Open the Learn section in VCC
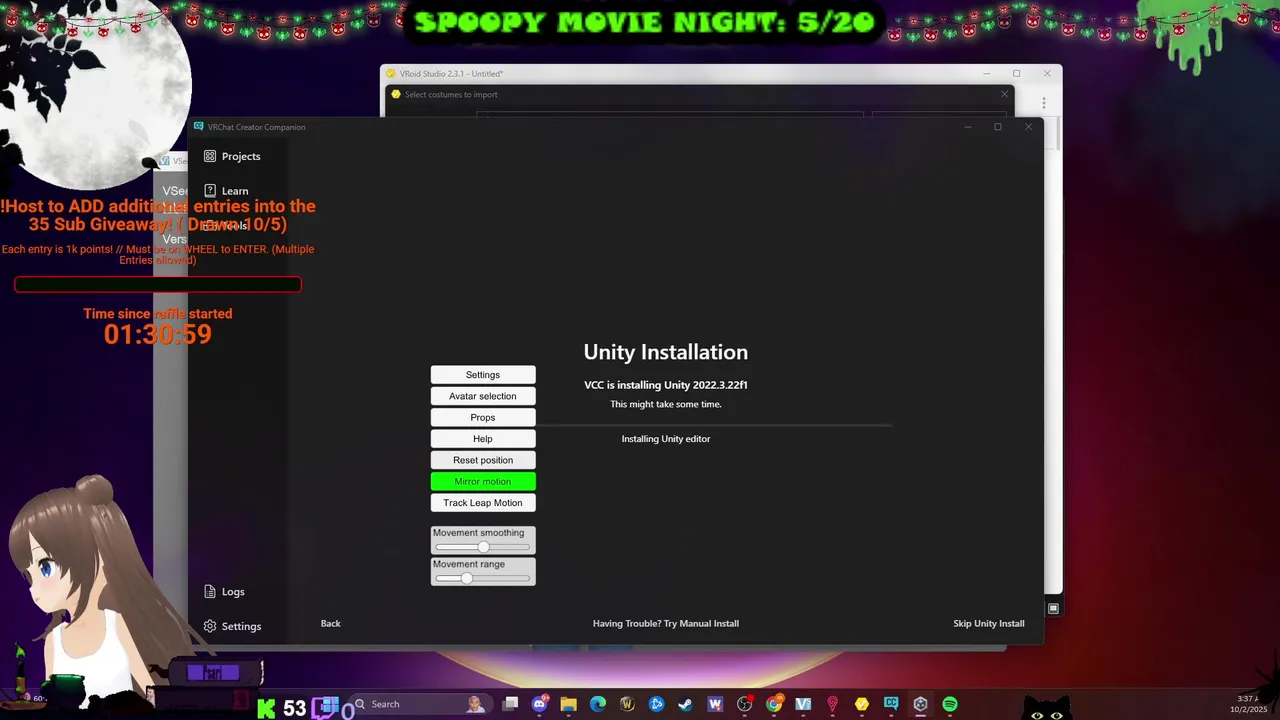 tap(226, 191)
